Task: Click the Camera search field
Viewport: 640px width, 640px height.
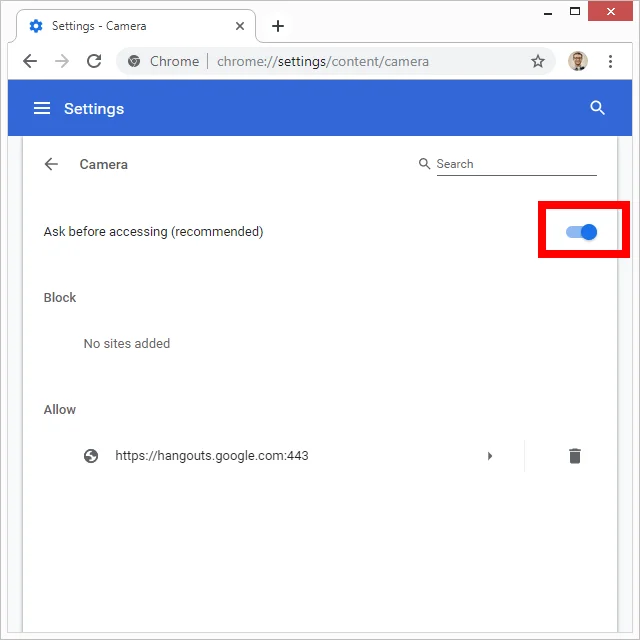Action: [516, 164]
